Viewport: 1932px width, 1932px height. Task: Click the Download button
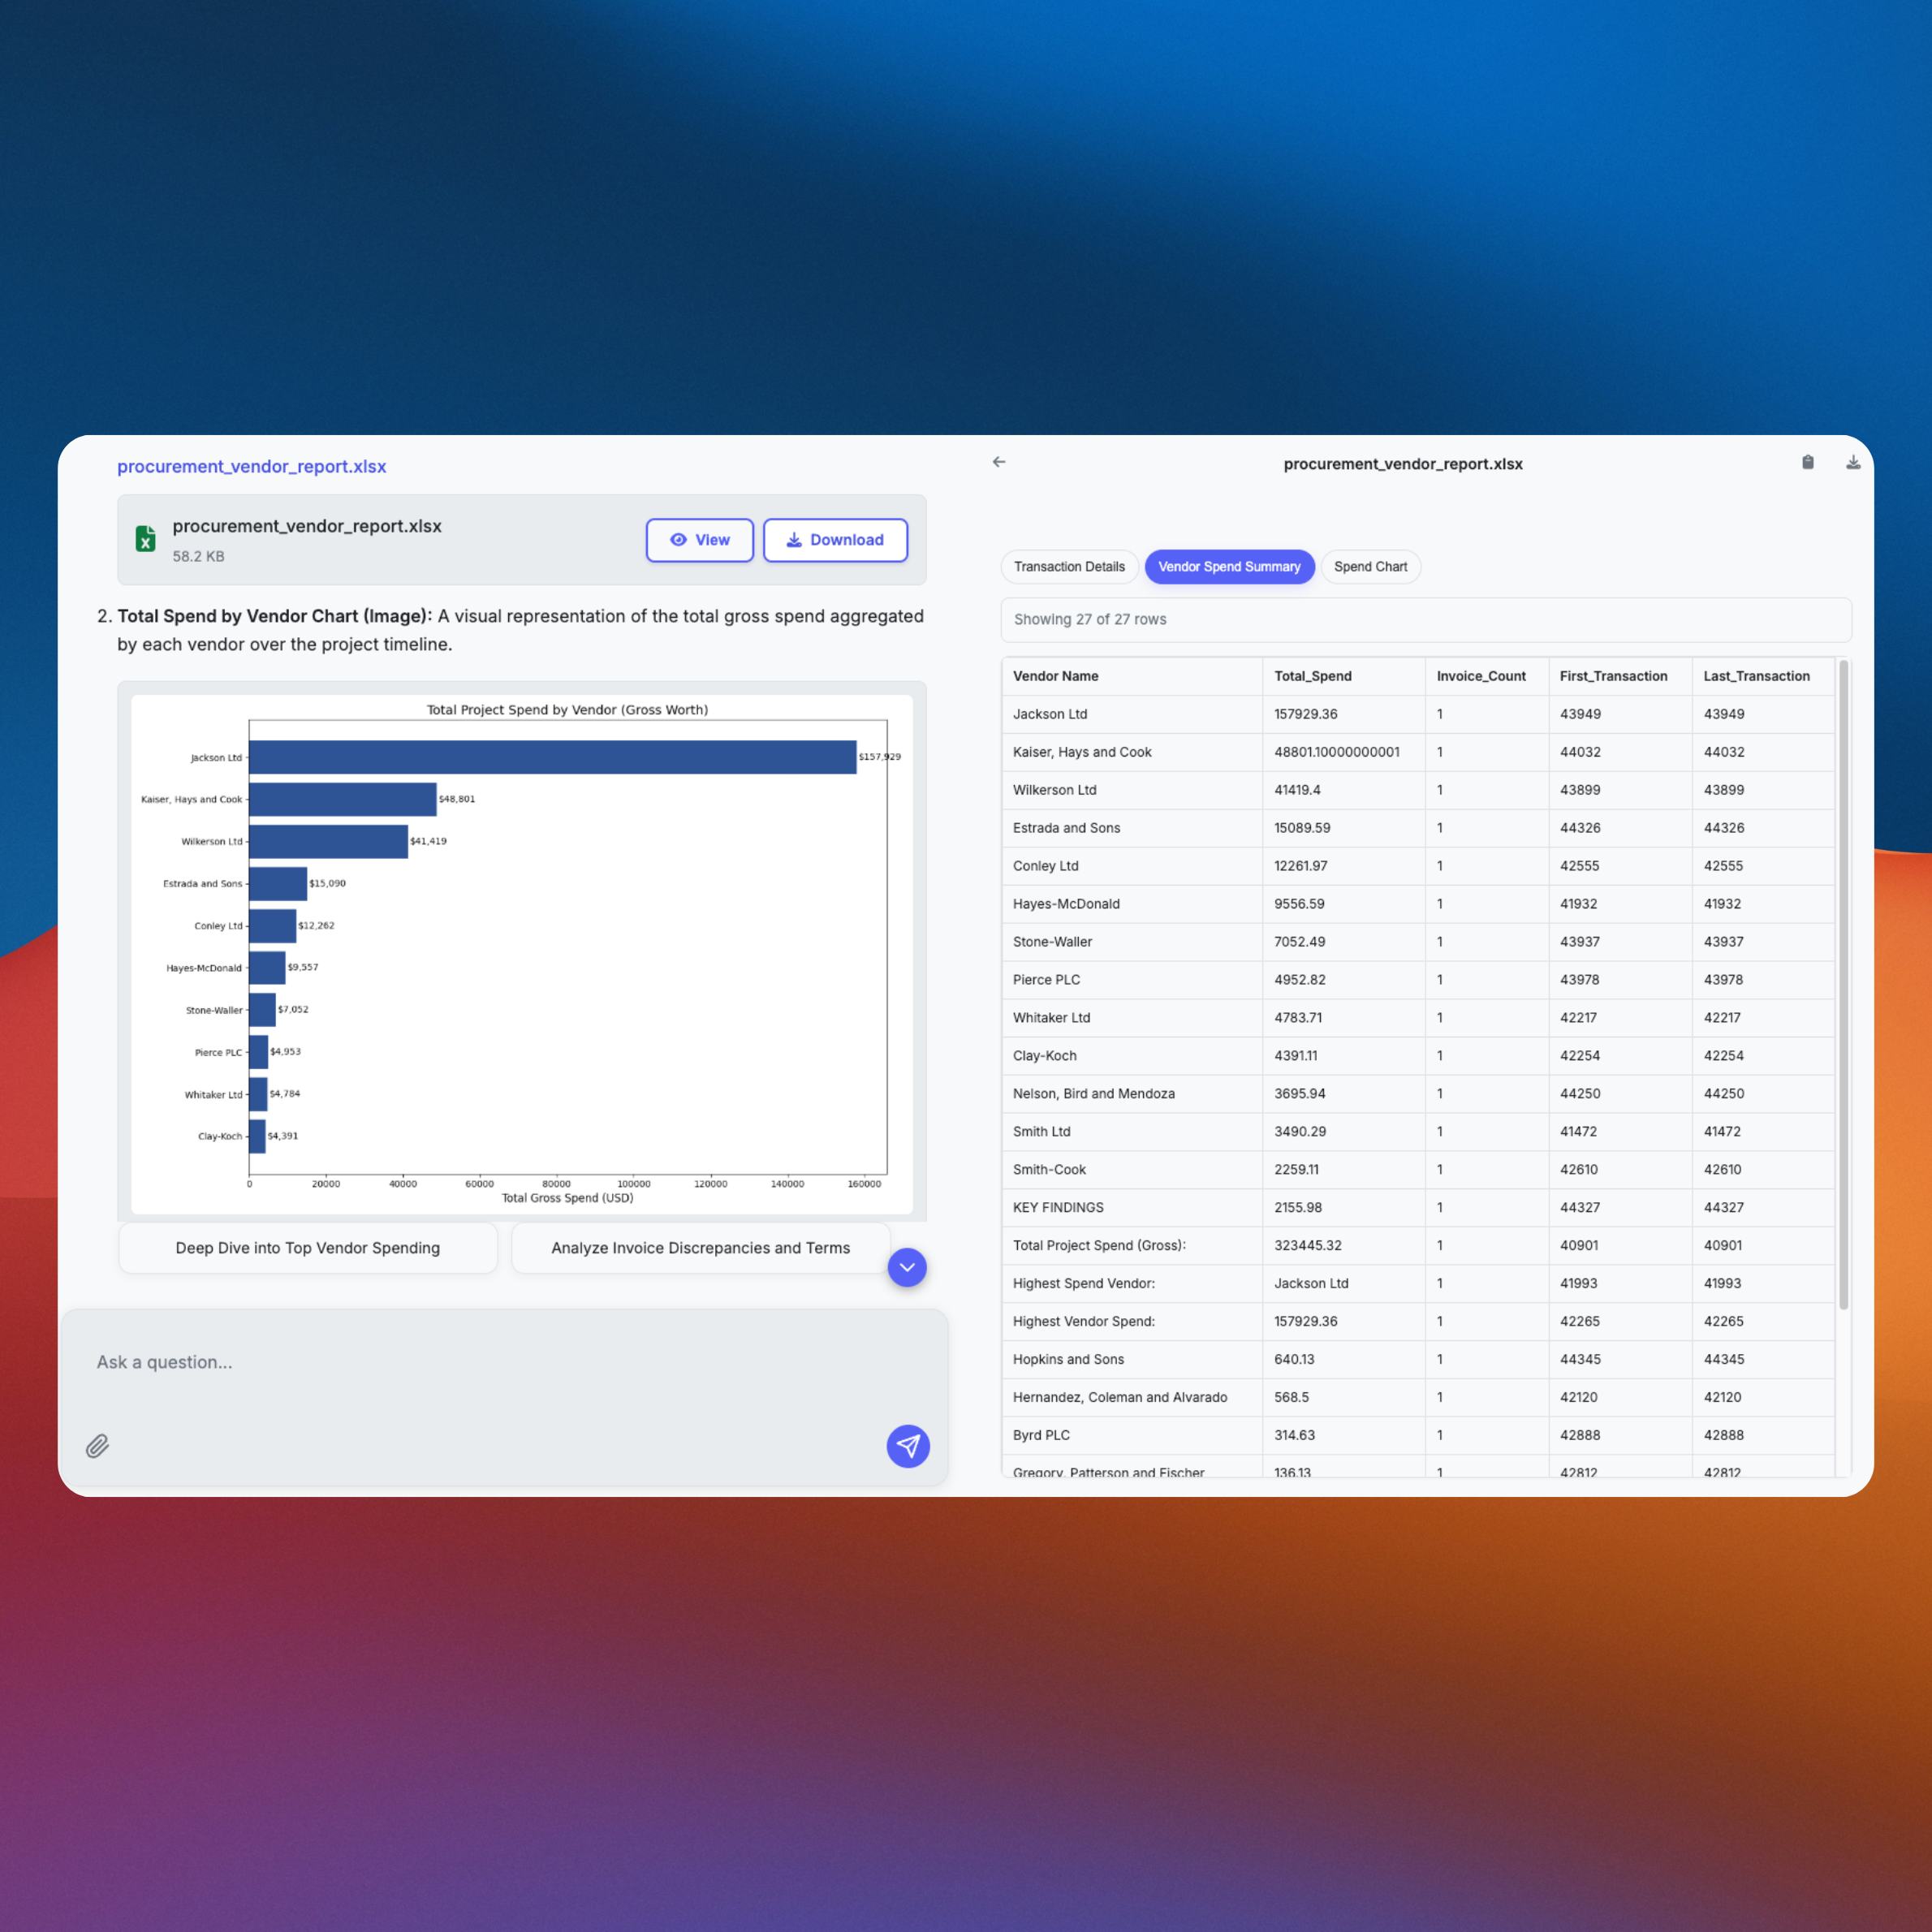(835, 540)
